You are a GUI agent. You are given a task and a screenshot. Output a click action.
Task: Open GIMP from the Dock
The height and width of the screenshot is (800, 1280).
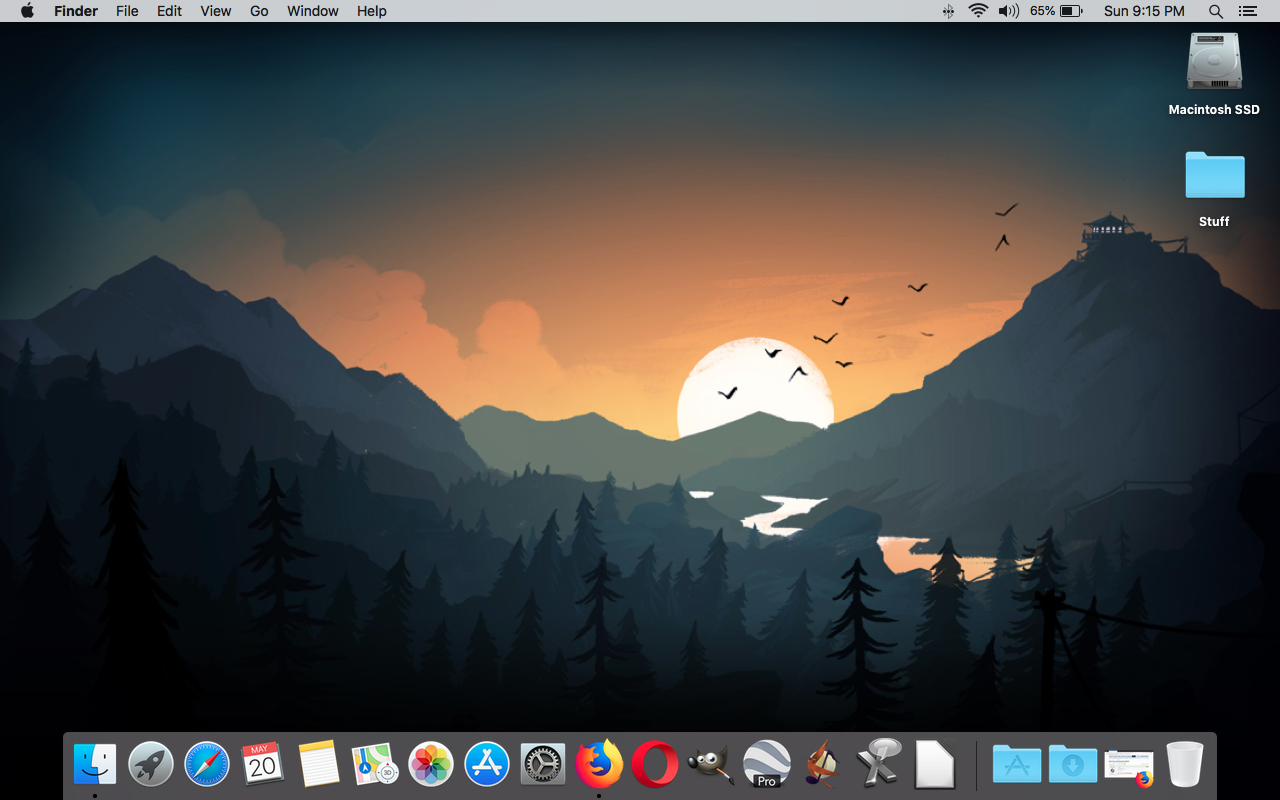(x=711, y=765)
